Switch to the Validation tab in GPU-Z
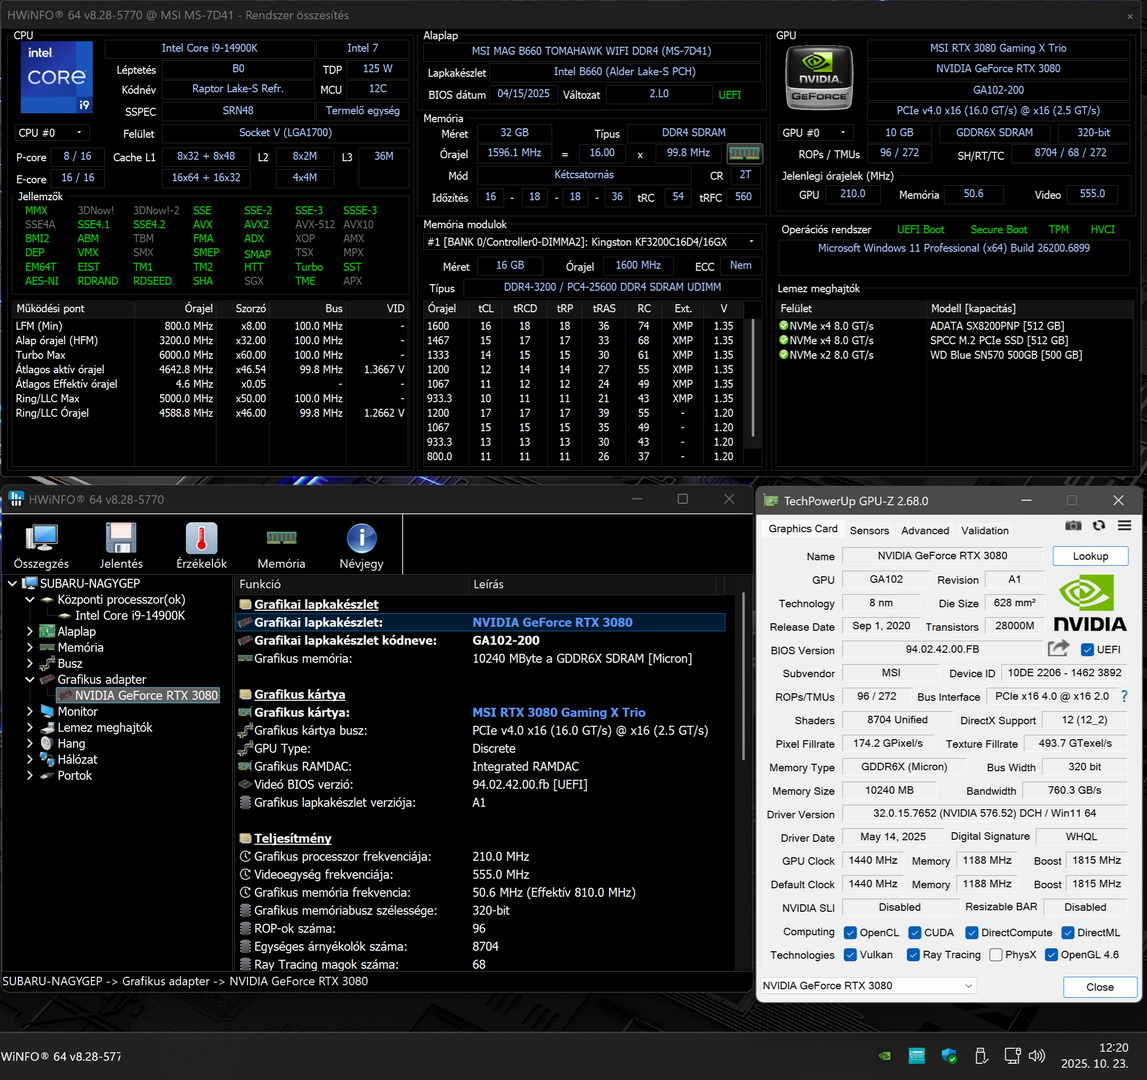1147x1080 pixels. [x=985, y=530]
